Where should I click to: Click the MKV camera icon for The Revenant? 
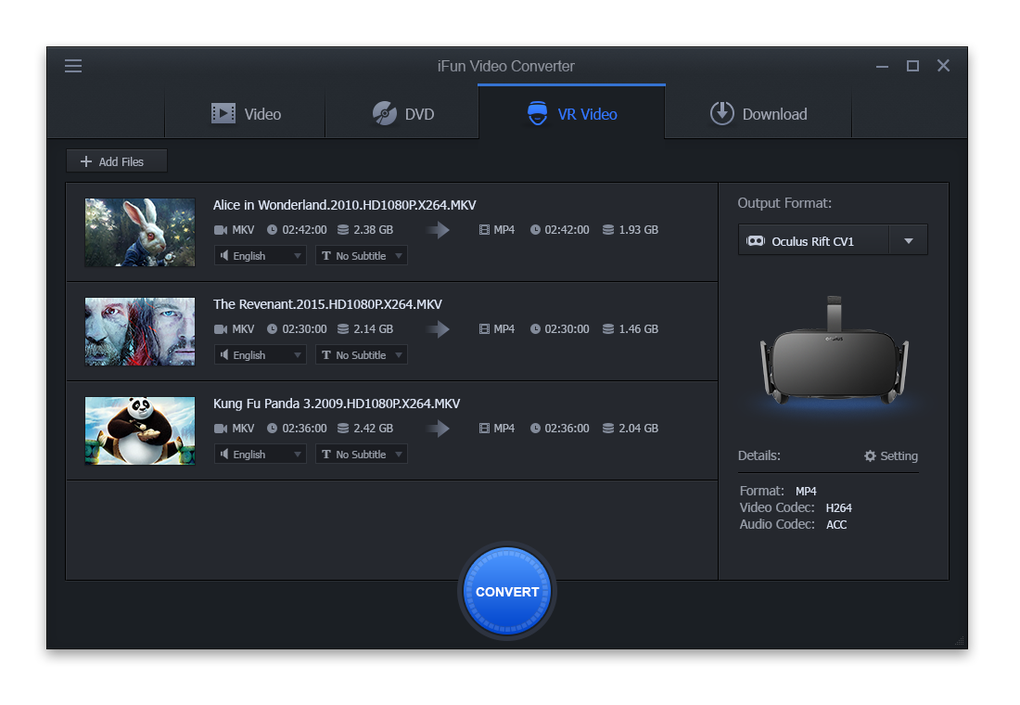221,329
